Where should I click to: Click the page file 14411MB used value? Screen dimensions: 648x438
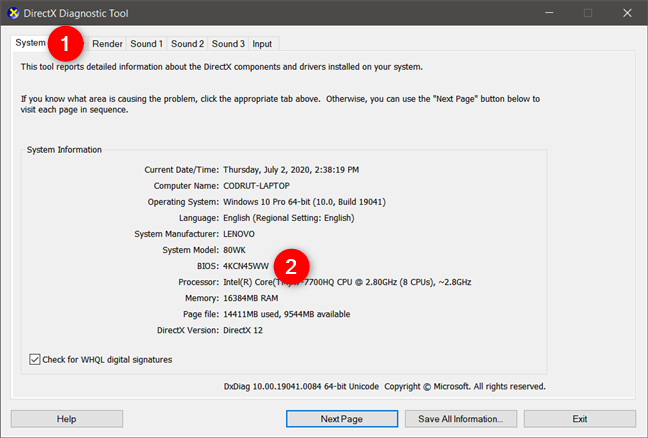tap(286, 314)
